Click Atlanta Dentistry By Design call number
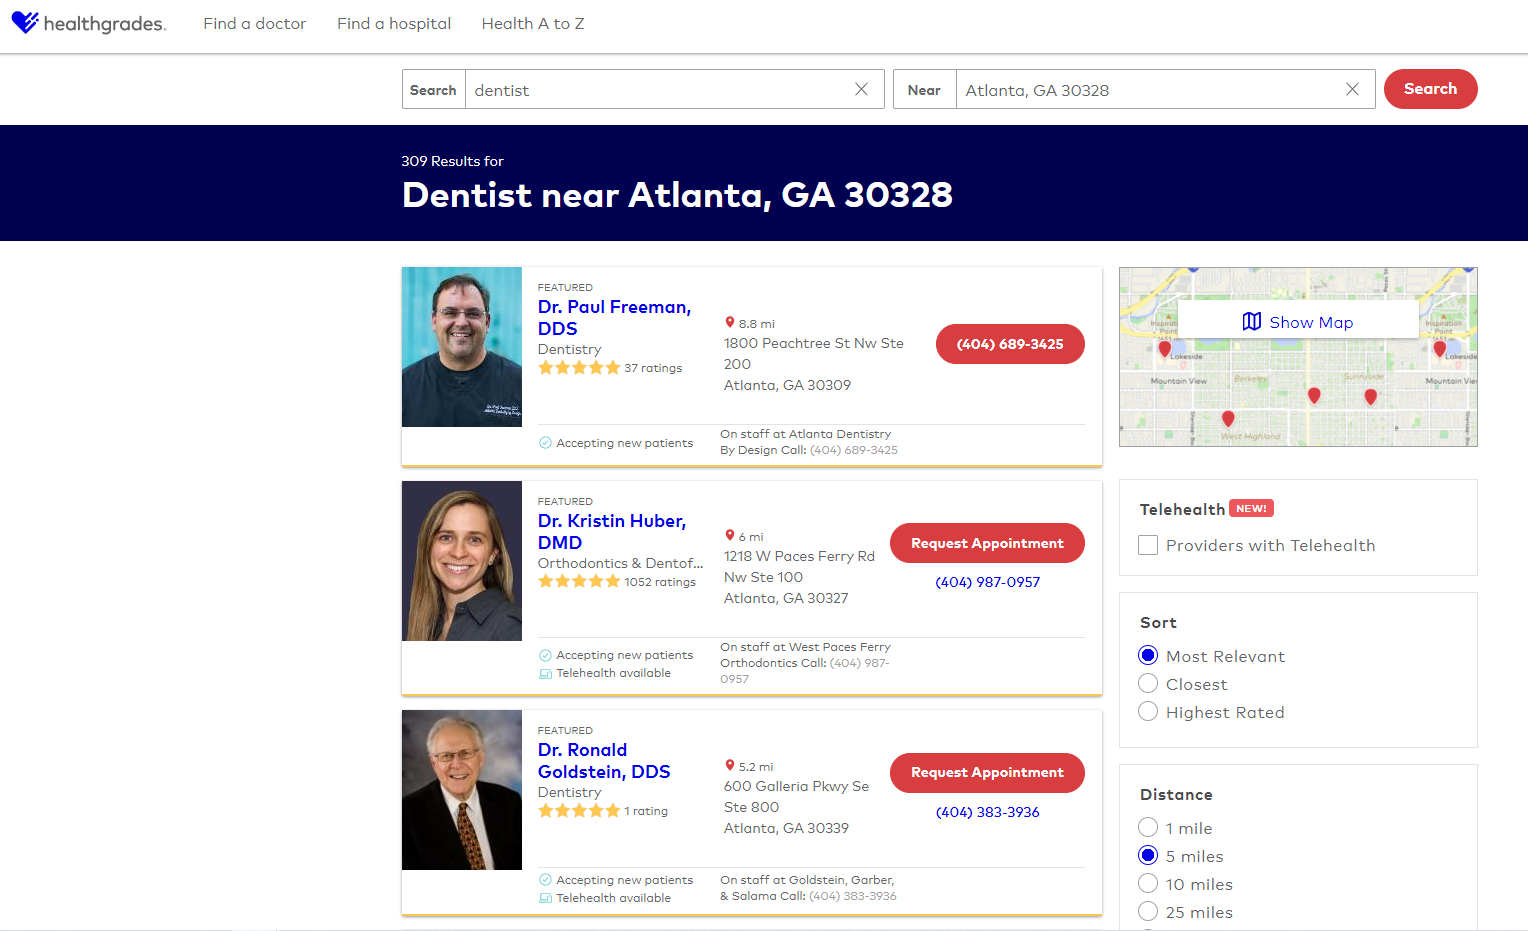 tap(854, 450)
